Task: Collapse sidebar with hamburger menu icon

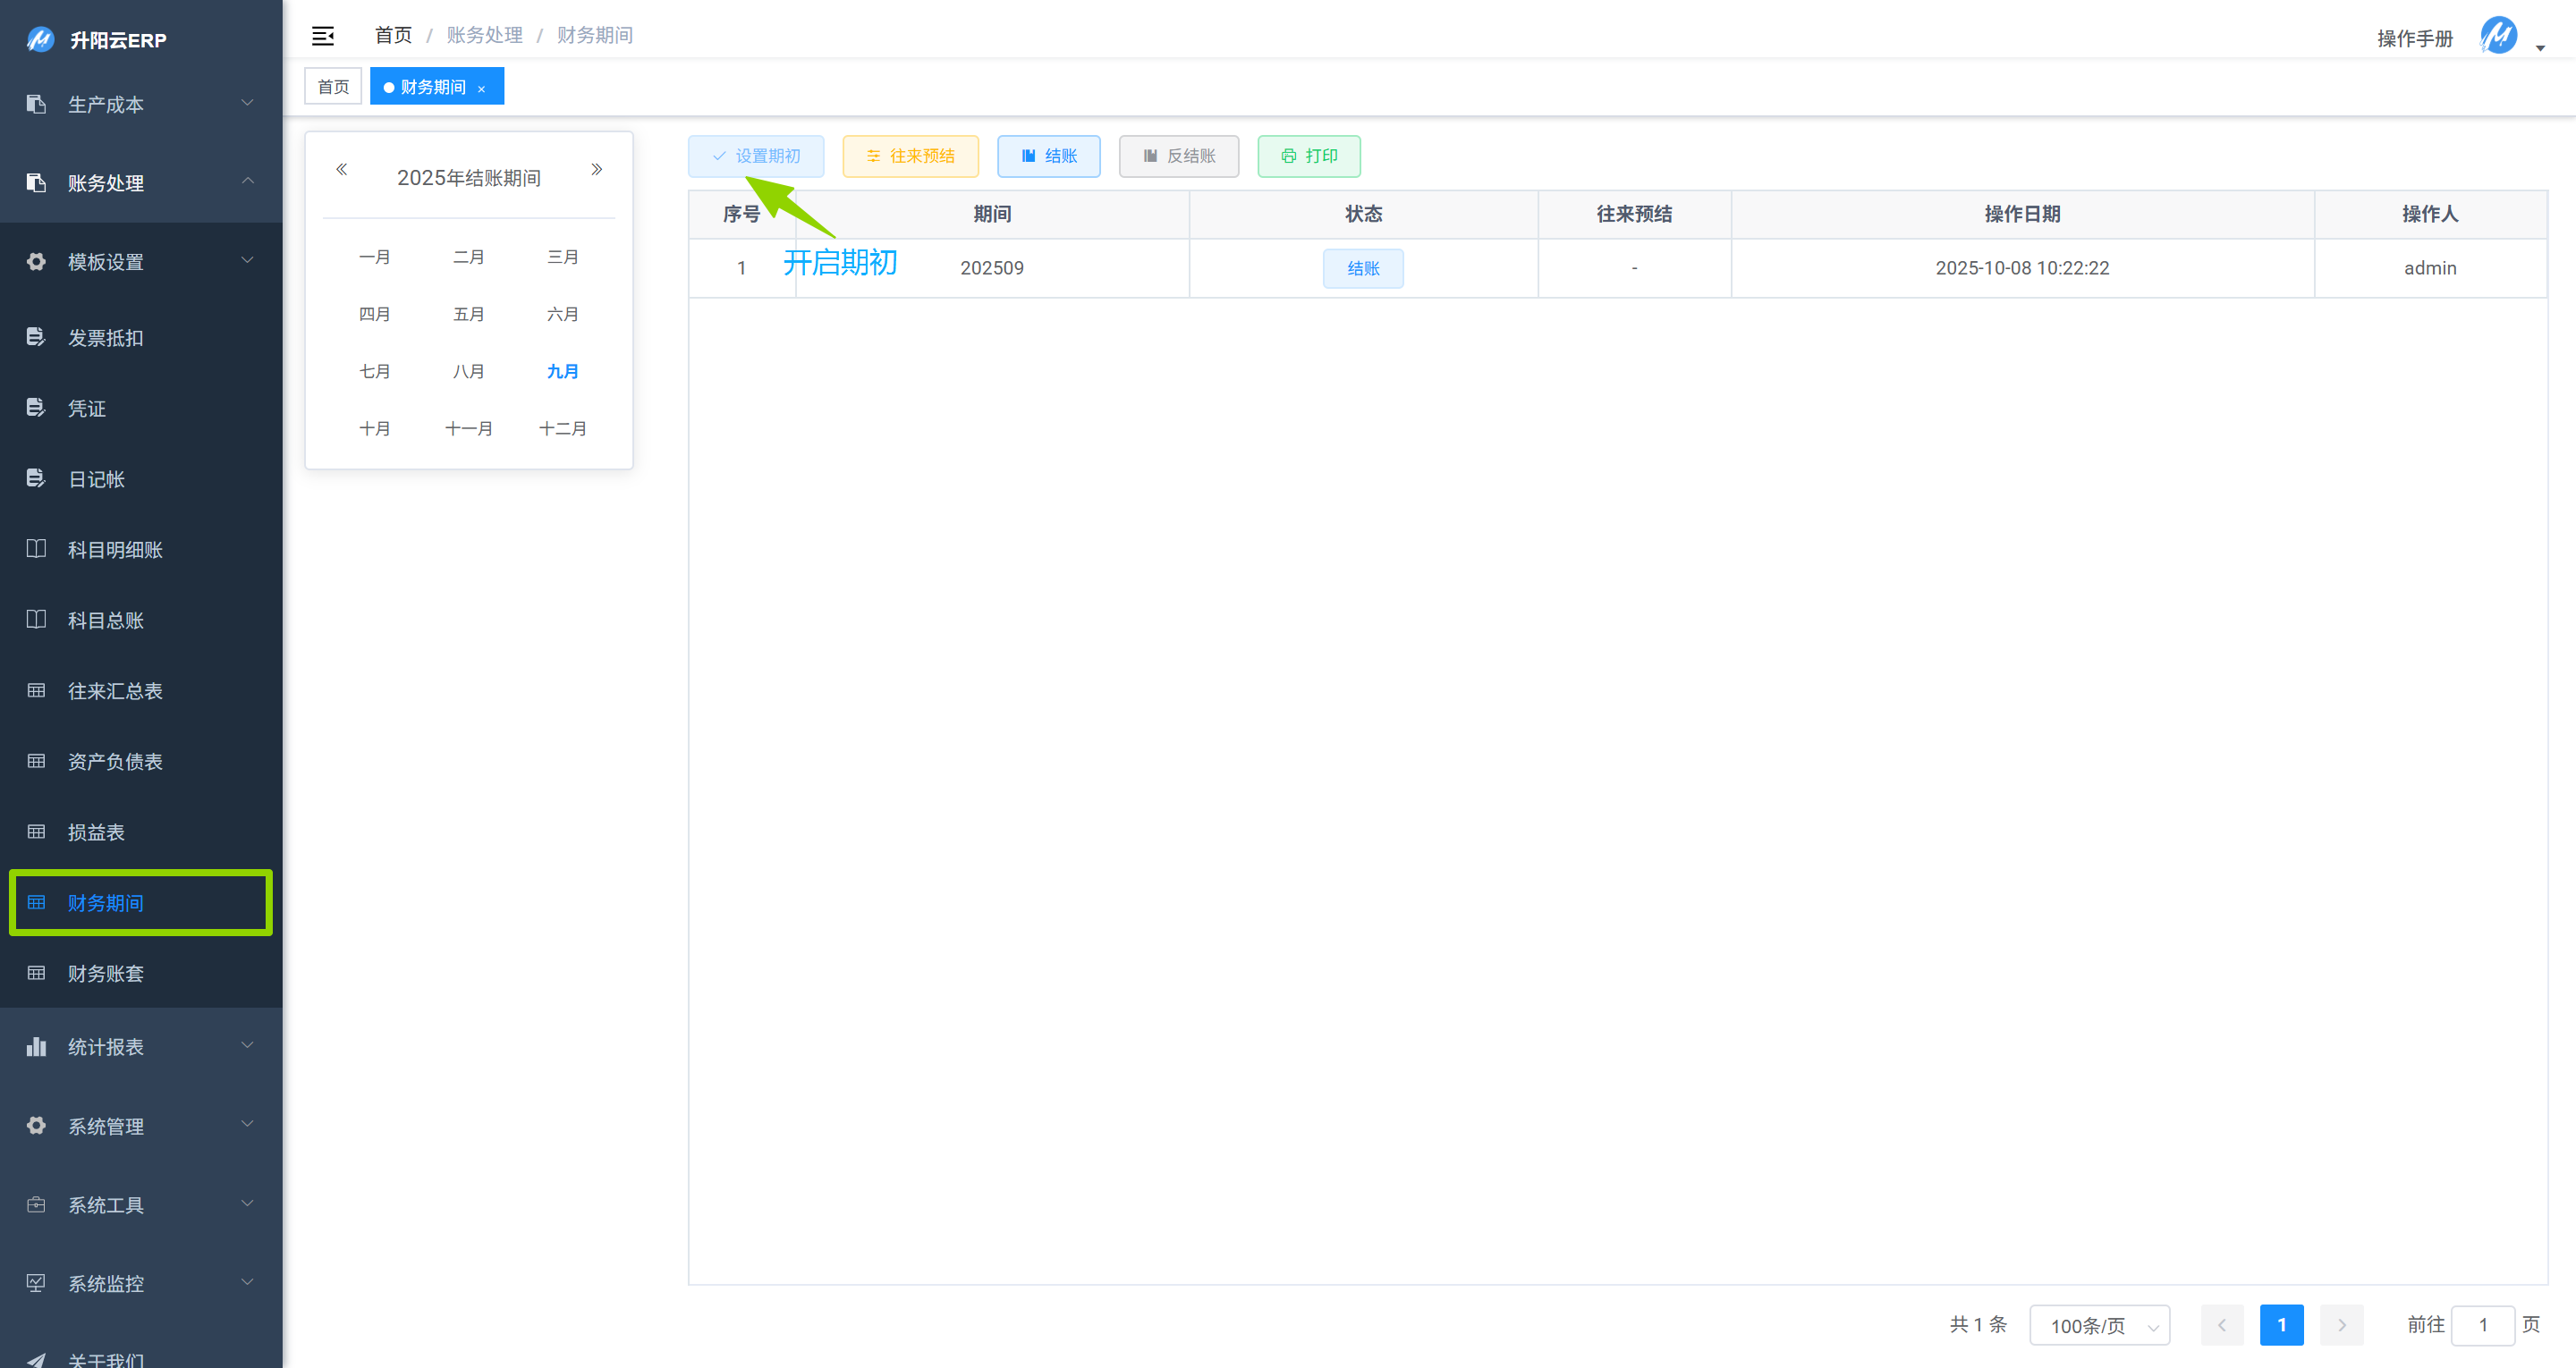Action: pyautogui.click(x=322, y=36)
